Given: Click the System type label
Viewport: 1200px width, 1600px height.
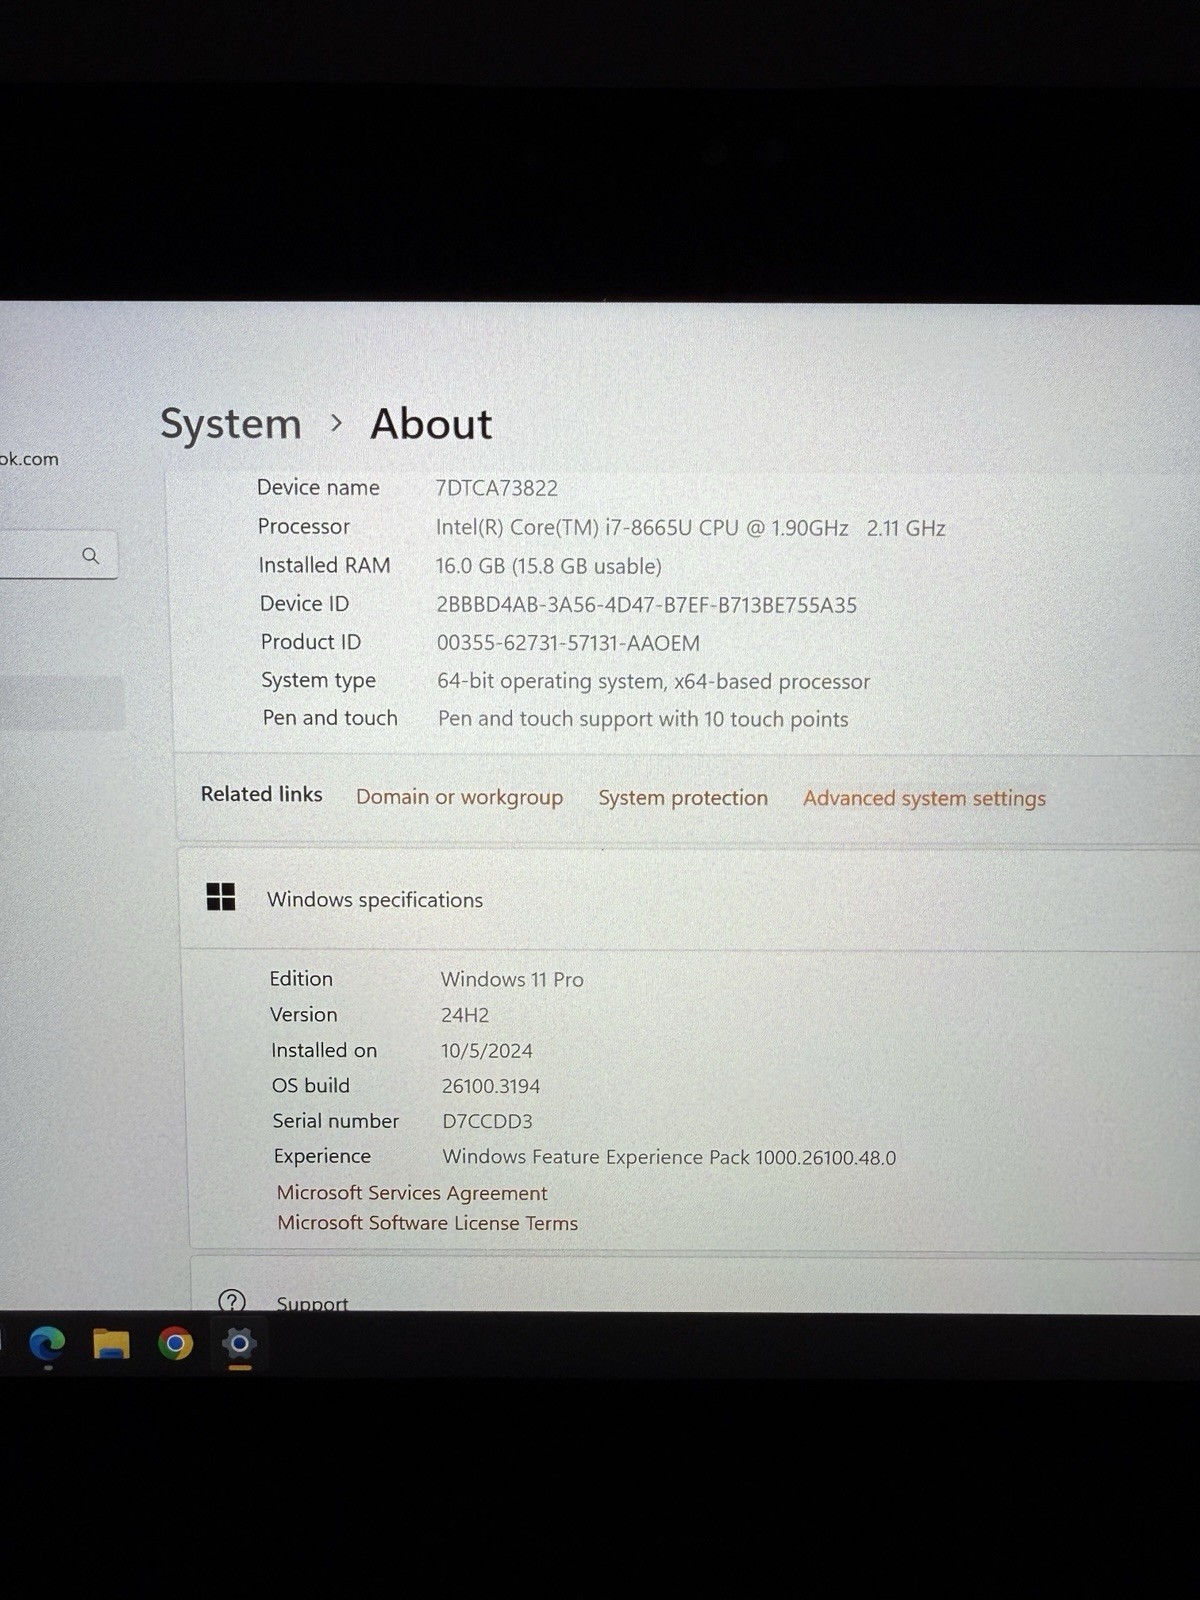Looking at the screenshot, I should 318,680.
